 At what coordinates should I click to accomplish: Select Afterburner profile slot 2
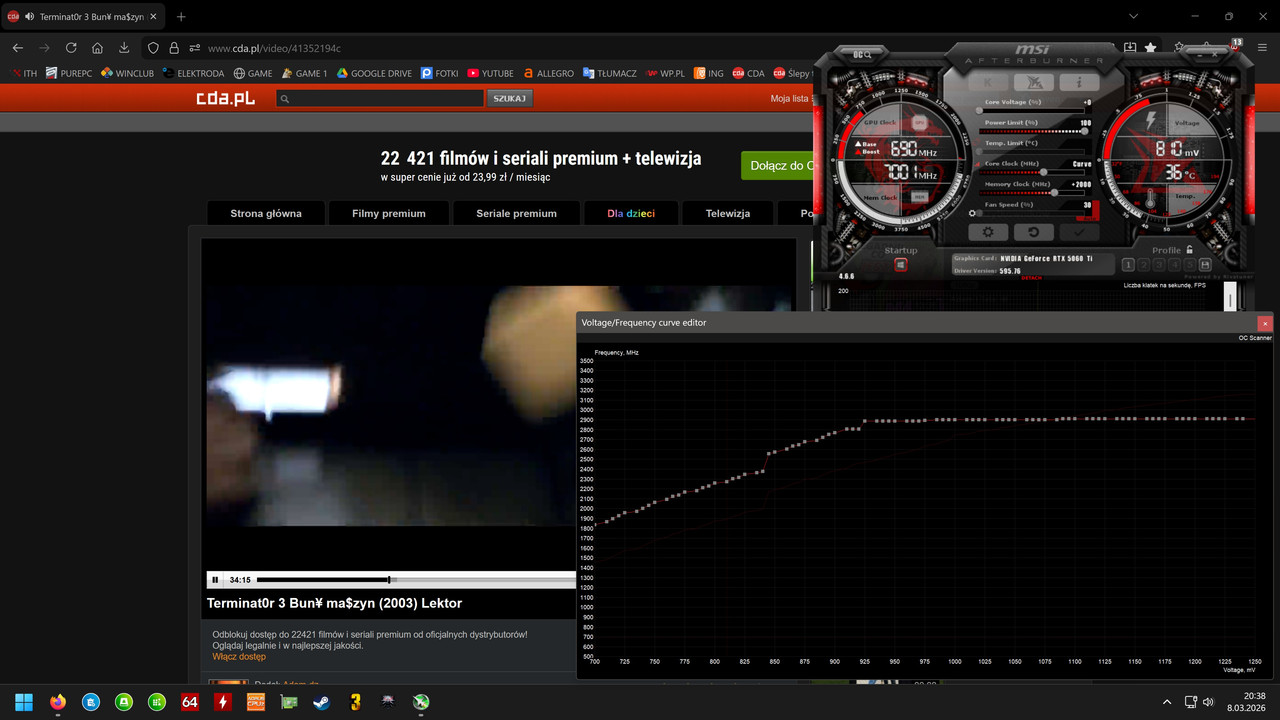[x=1143, y=265]
